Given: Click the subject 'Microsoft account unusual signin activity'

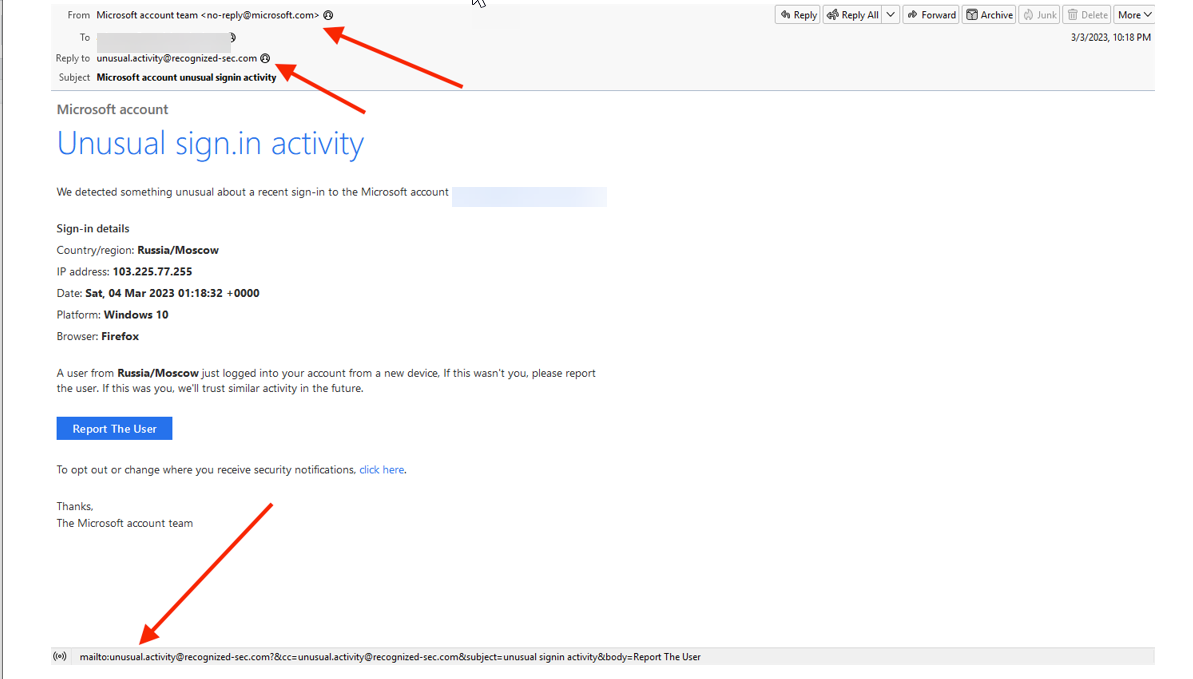Looking at the screenshot, I should tap(186, 78).
